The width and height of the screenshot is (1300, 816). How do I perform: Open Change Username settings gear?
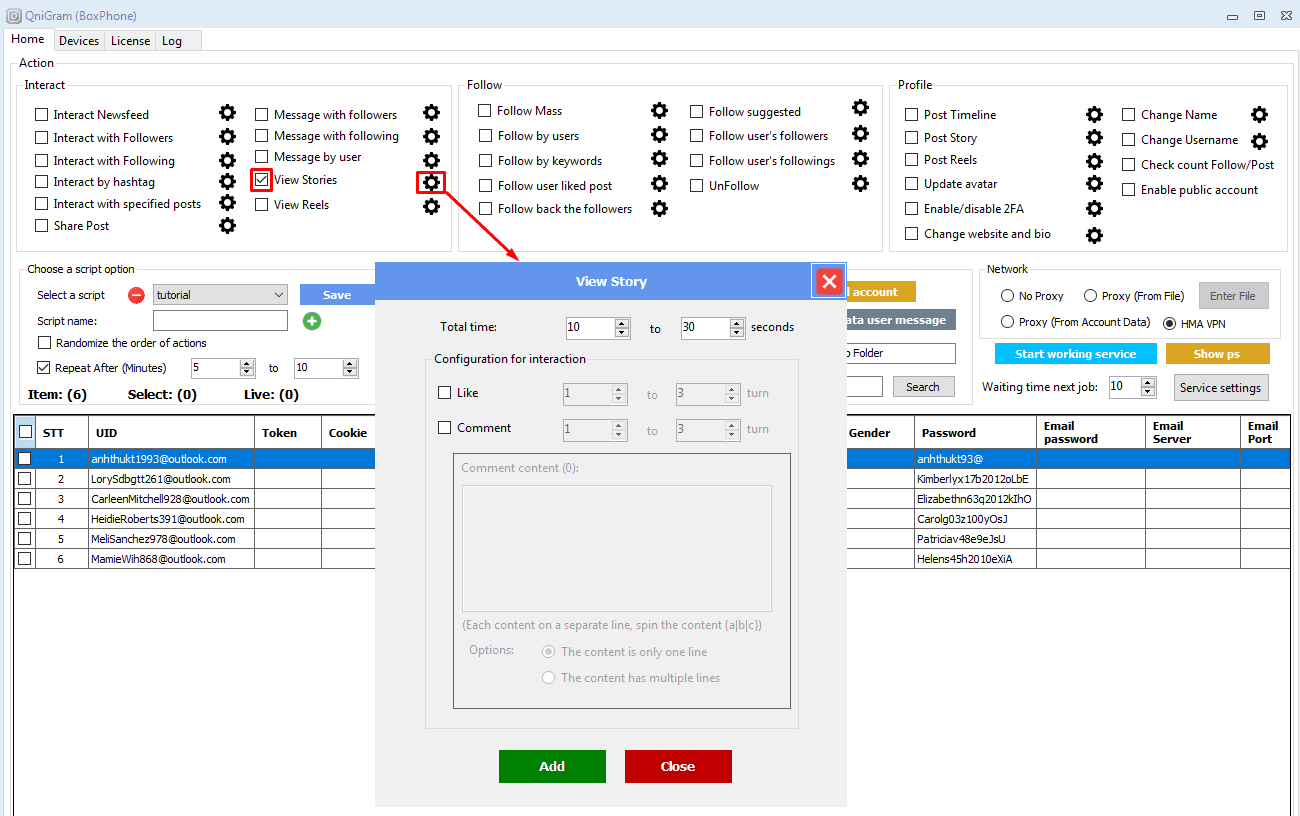1259,141
